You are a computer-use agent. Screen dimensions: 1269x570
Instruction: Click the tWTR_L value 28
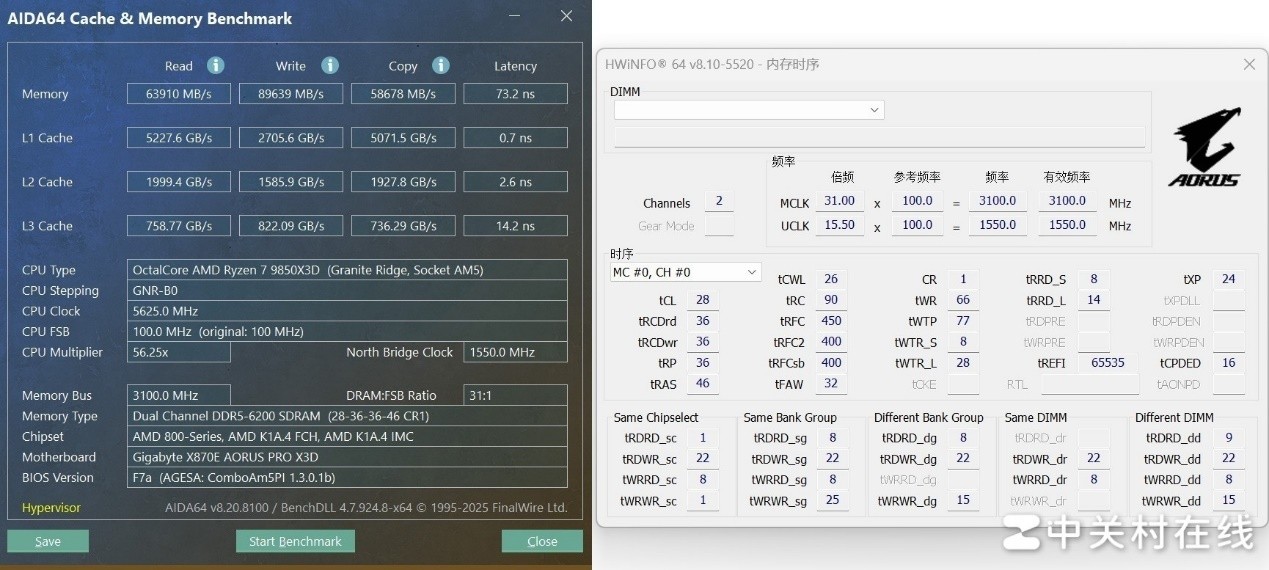point(963,363)
